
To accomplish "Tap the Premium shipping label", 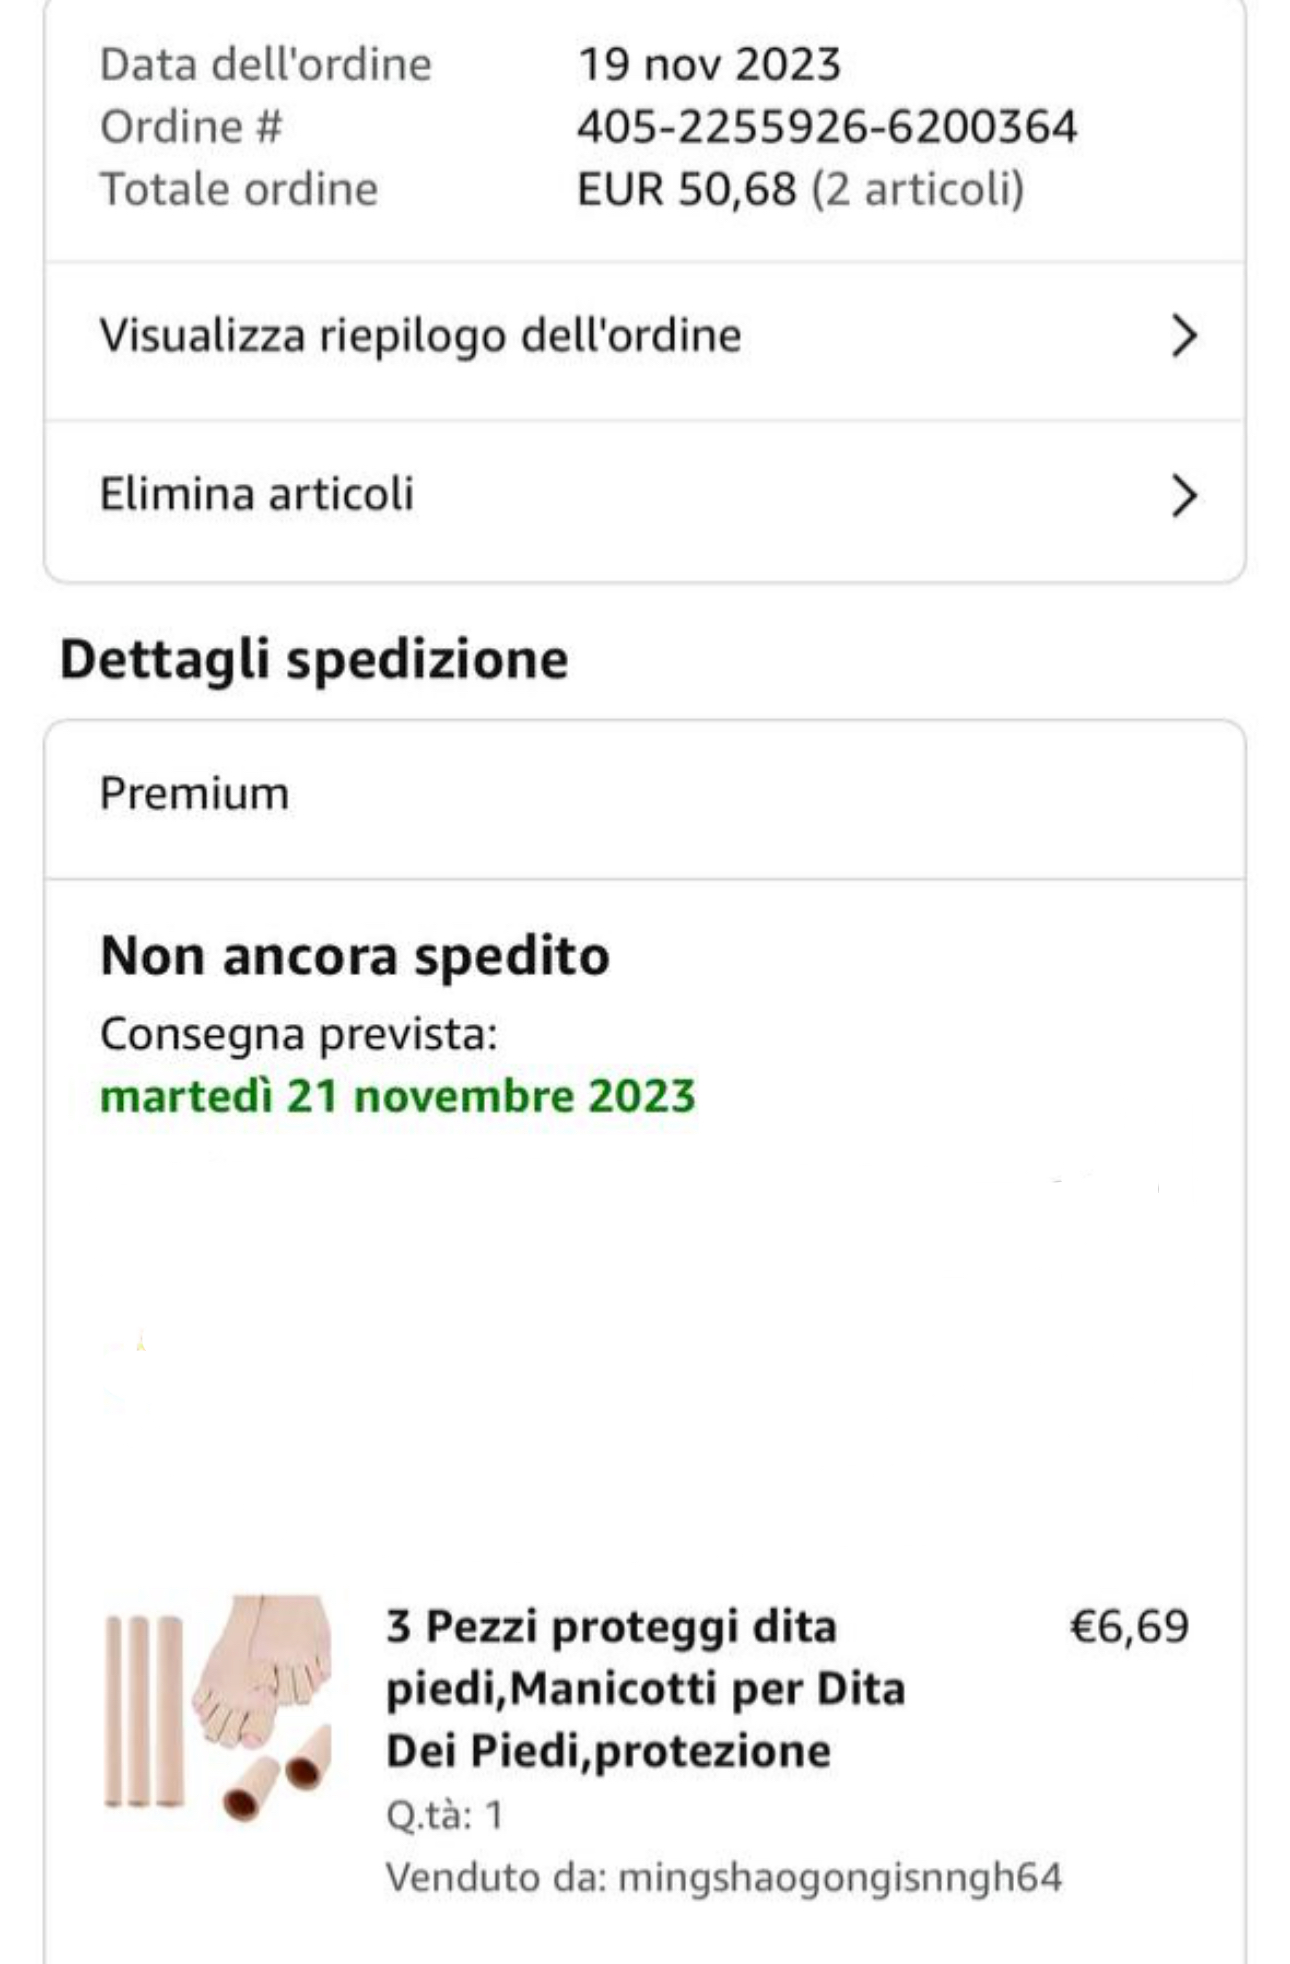I will pos(194,794).
